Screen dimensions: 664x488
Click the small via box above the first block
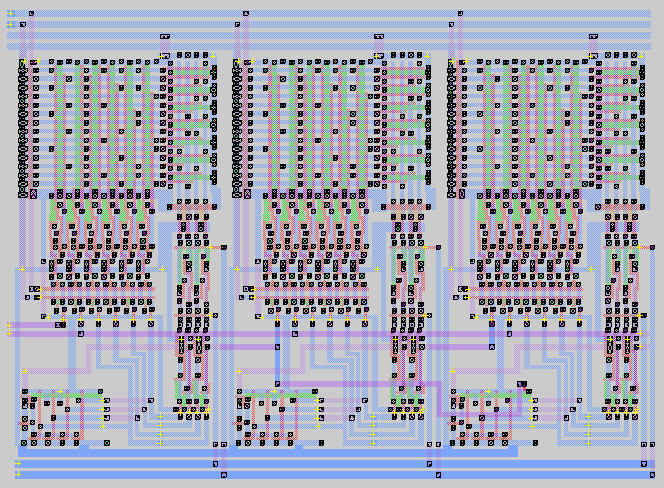(x=164, y=36)
